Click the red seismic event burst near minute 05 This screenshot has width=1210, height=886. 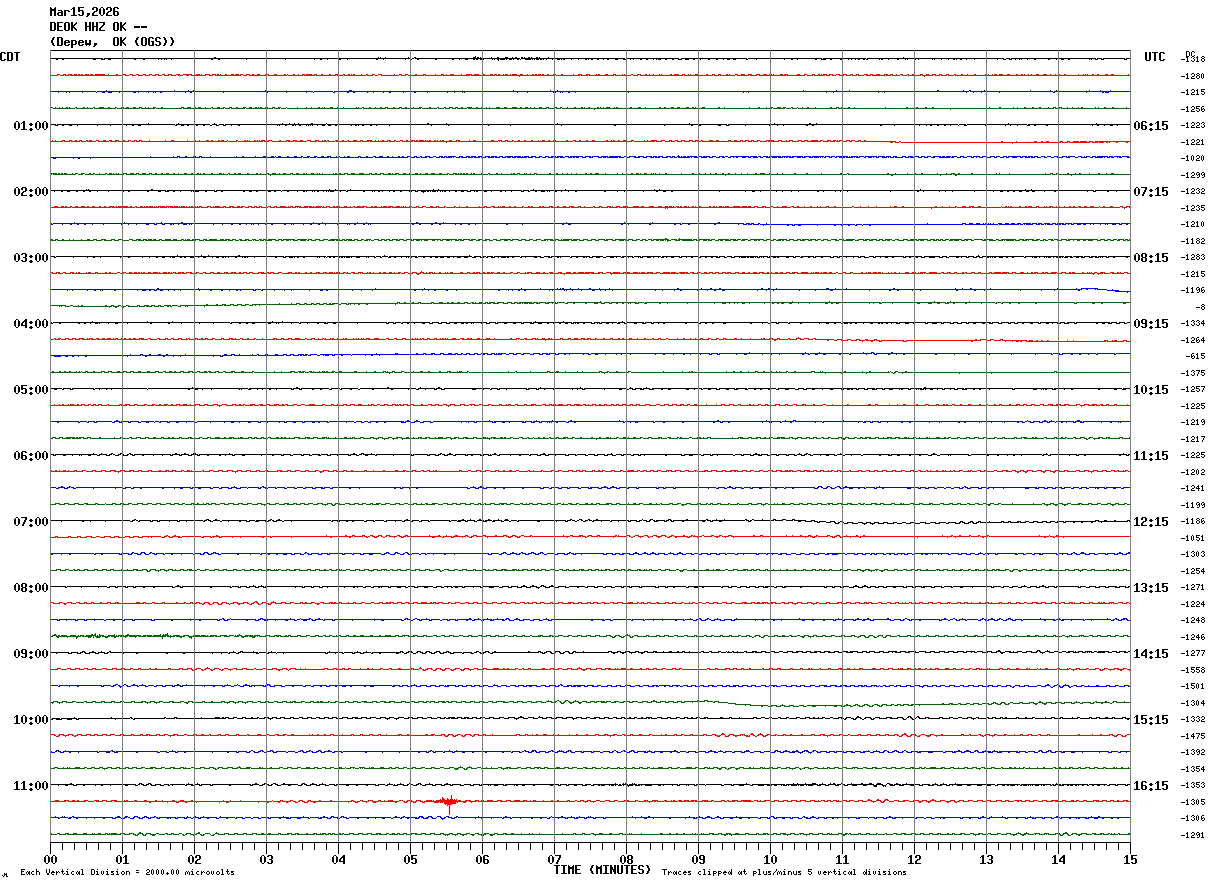click(x=449, y=801)
